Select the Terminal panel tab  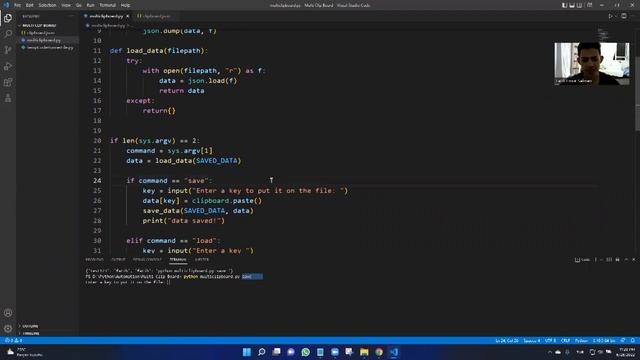[x=178, y=260]
